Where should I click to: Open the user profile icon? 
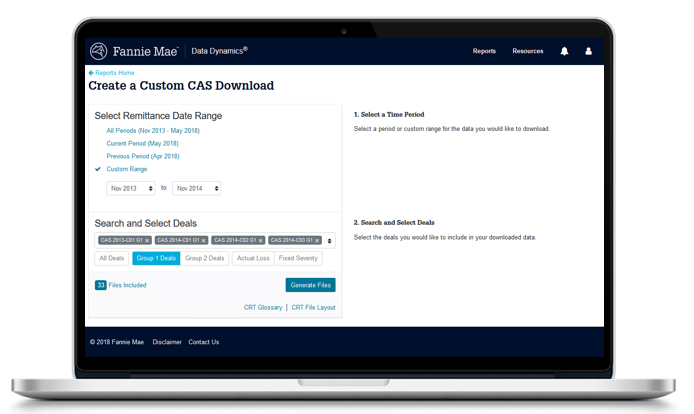pos(588,51)
